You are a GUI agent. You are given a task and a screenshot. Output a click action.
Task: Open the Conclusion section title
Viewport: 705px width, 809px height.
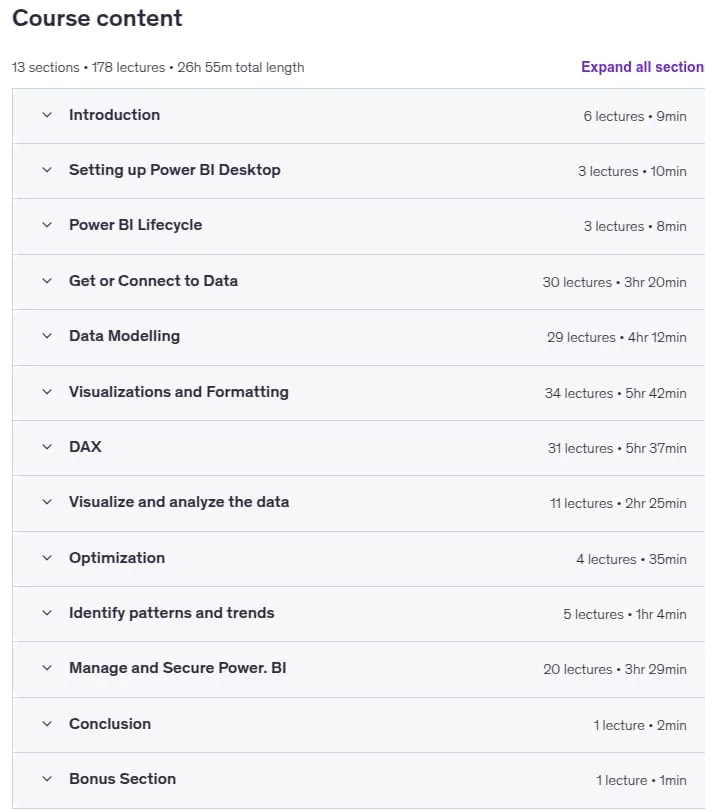[x=110, y=724]
